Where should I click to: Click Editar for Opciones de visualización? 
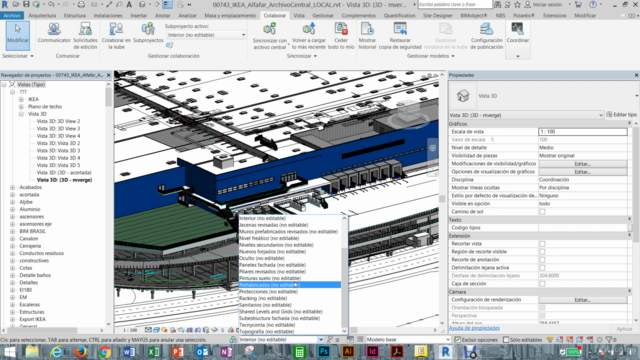(x=582, y=172)
